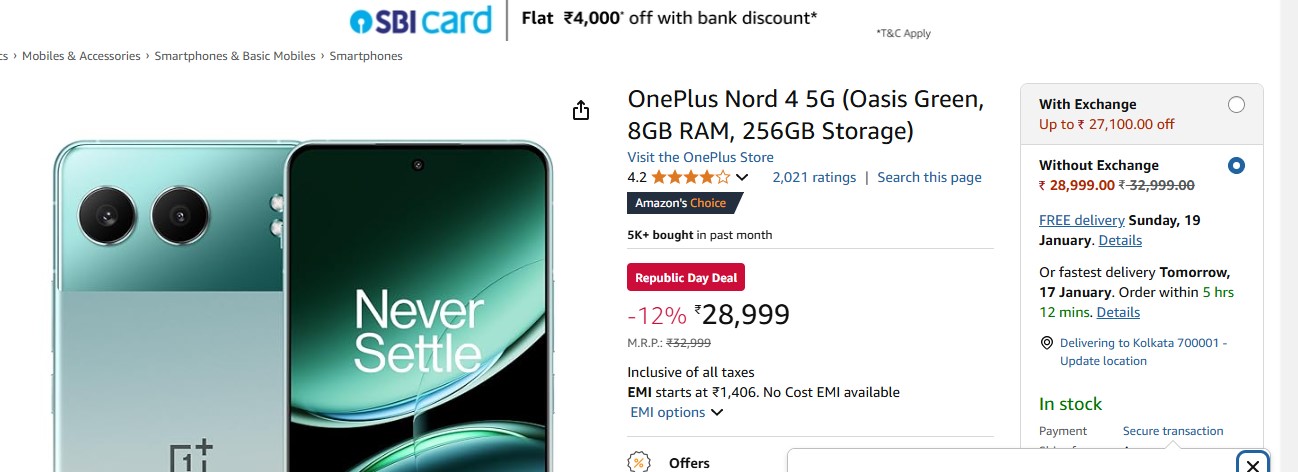
Task: Visit the OnePlus Store link
Action: click(700, 157)
